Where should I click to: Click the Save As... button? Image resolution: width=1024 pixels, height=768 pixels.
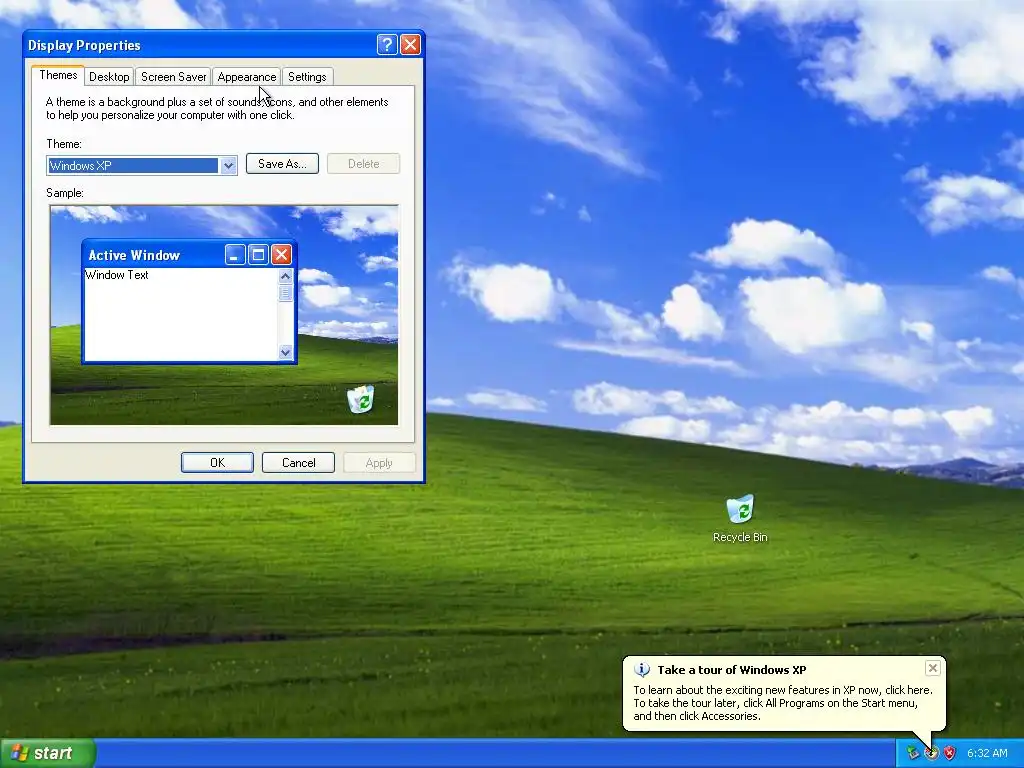(x=282, y=163)
